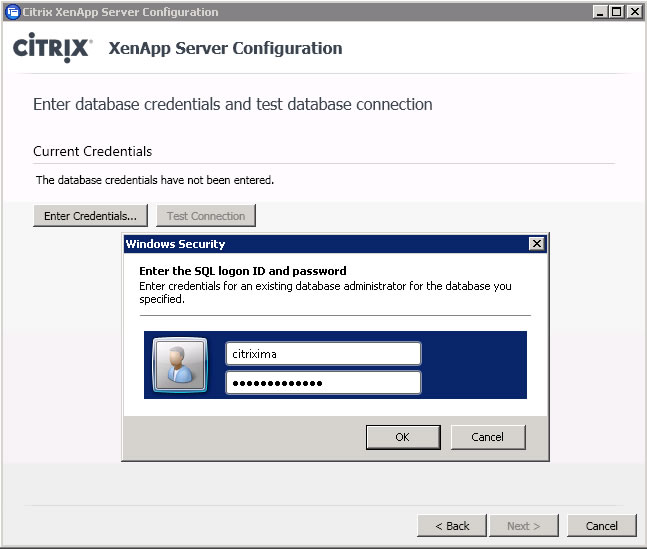Confirm credentials with the OK button
Image resolution: width=647 pixels, height=549 pixels.
point(403,437)
